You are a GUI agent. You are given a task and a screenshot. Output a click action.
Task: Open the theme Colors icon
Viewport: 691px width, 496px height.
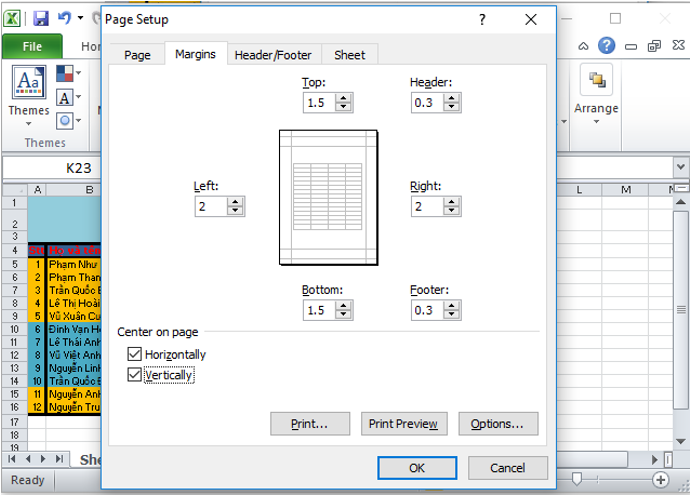66,75
